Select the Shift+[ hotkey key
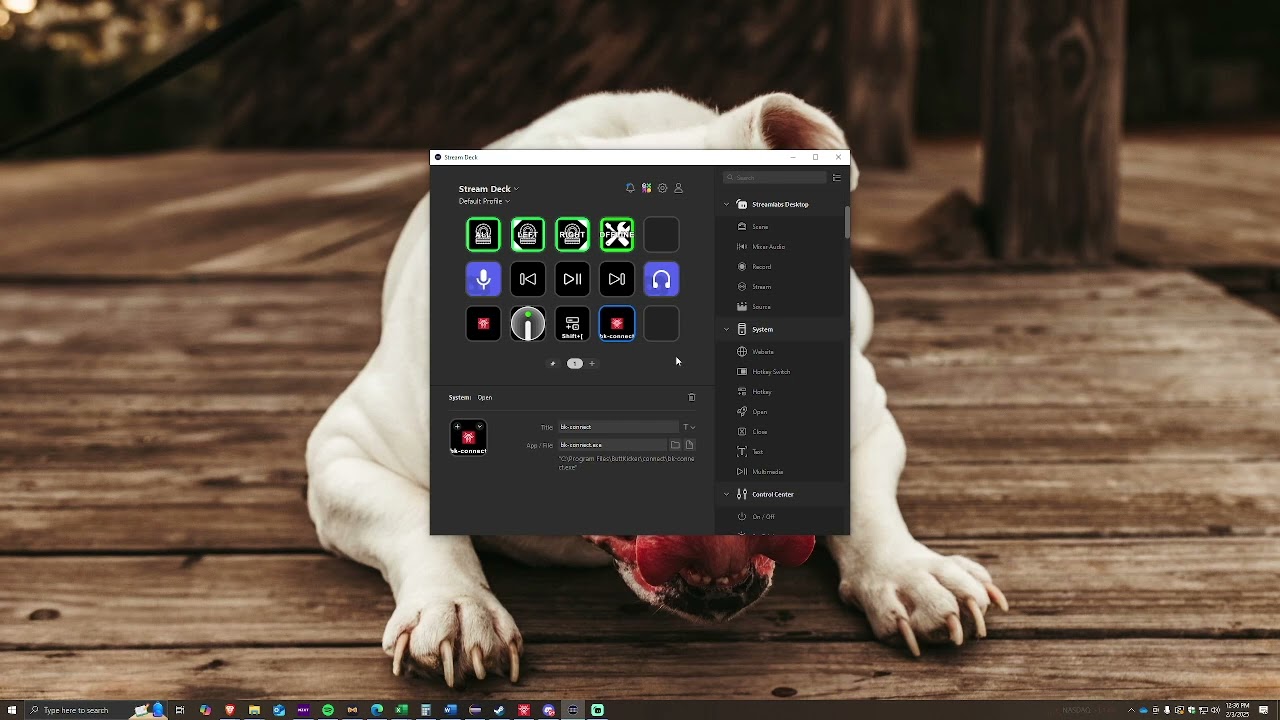The height and width of the screenshot is (720, 1280). click(x=572, y=324)
